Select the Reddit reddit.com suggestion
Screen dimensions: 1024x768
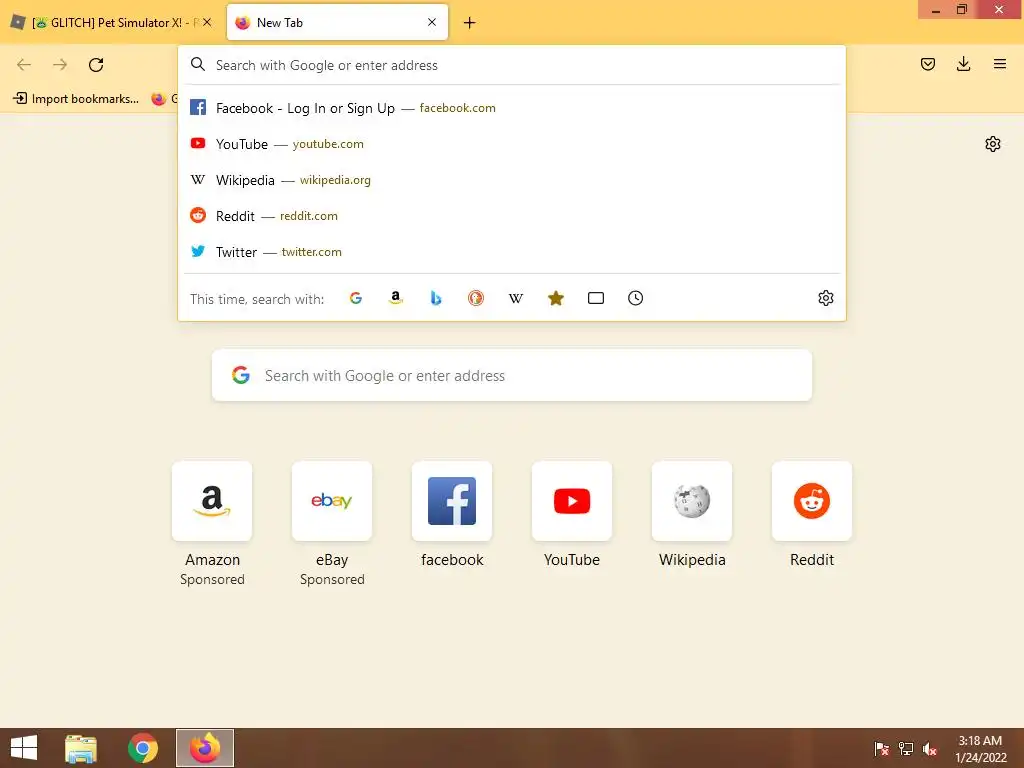[x=511, y=216]
